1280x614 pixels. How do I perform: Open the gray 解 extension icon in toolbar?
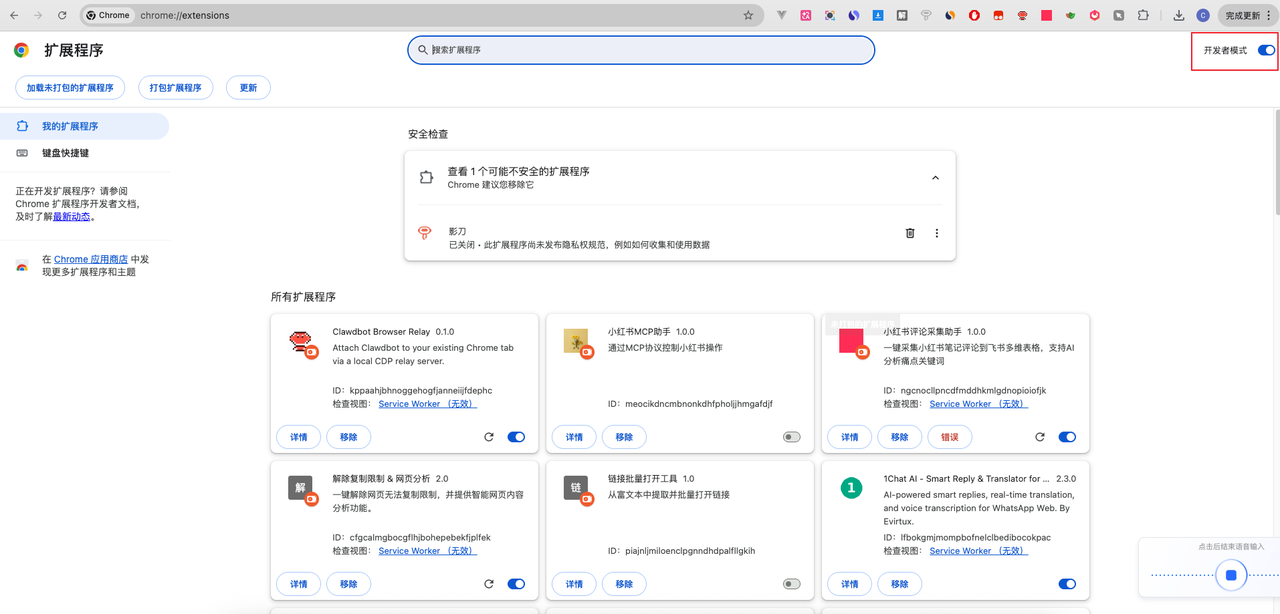coord(902,15)
